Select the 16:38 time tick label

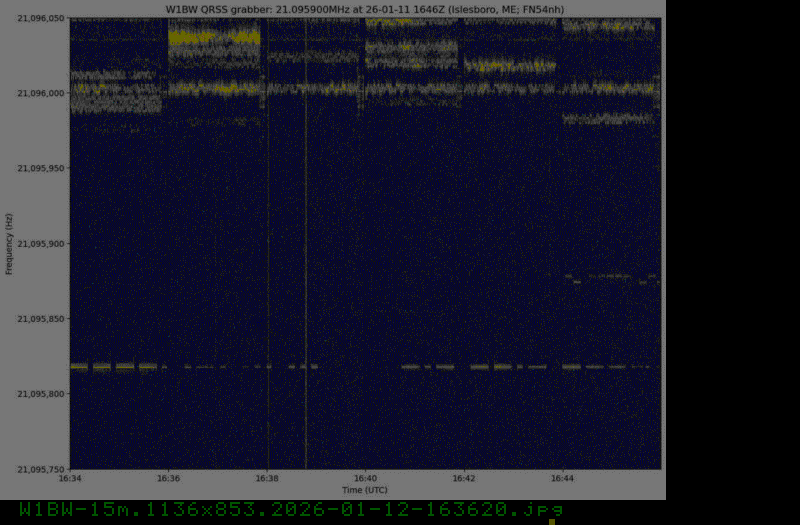pyautogui.click(x=267, y=479)
